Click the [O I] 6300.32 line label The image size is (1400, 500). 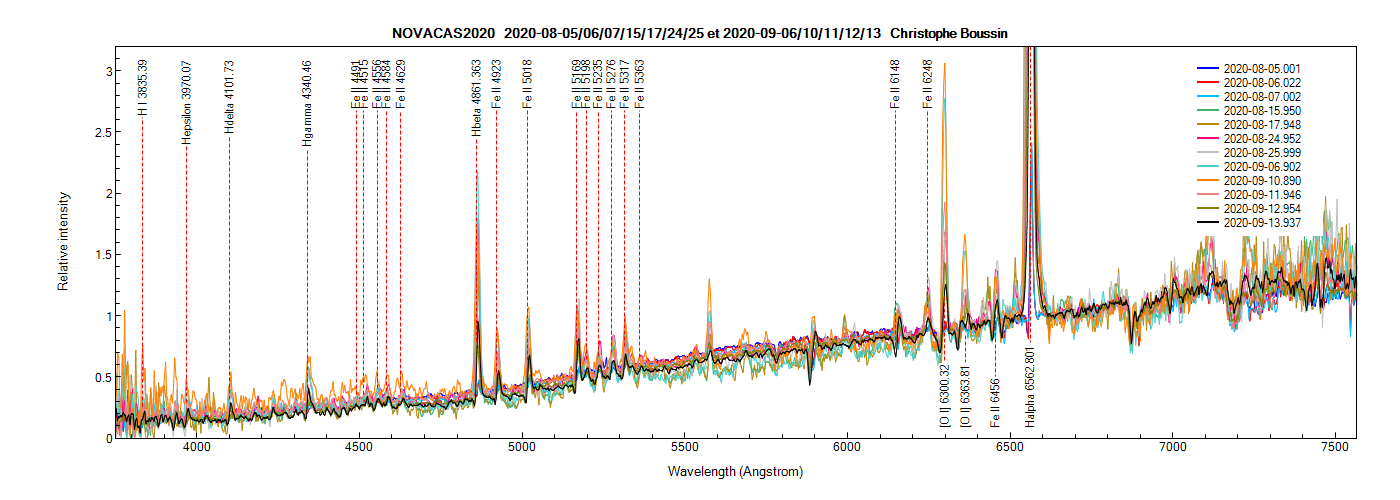[944, 397]
